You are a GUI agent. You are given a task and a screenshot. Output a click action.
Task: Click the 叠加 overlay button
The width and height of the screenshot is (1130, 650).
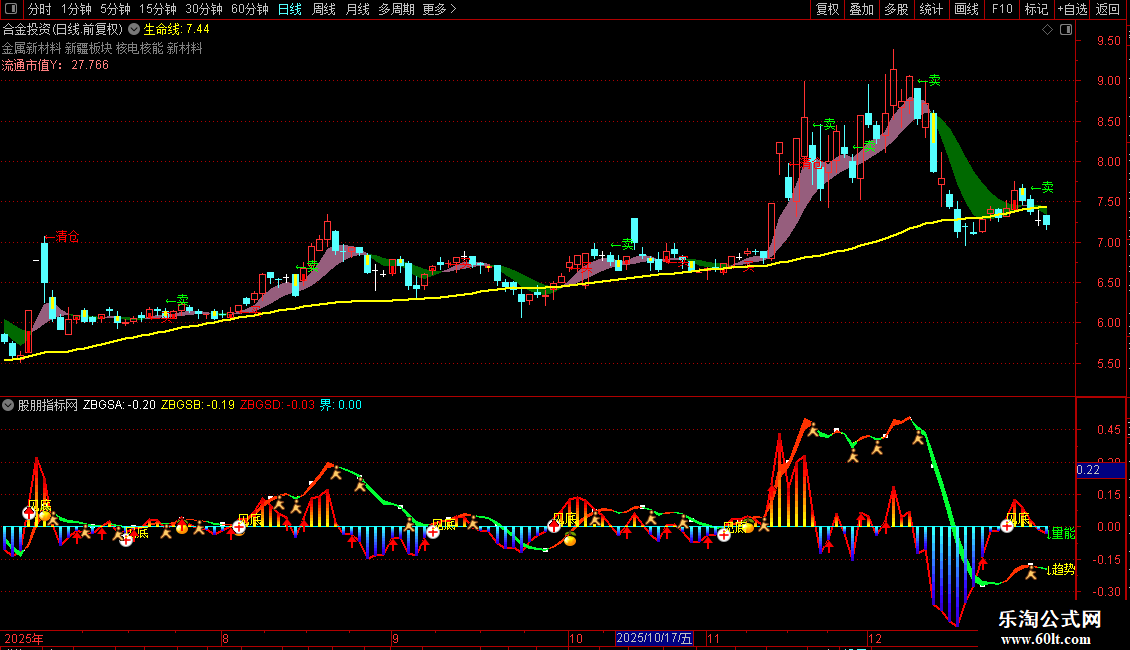[x=862, y=9]
